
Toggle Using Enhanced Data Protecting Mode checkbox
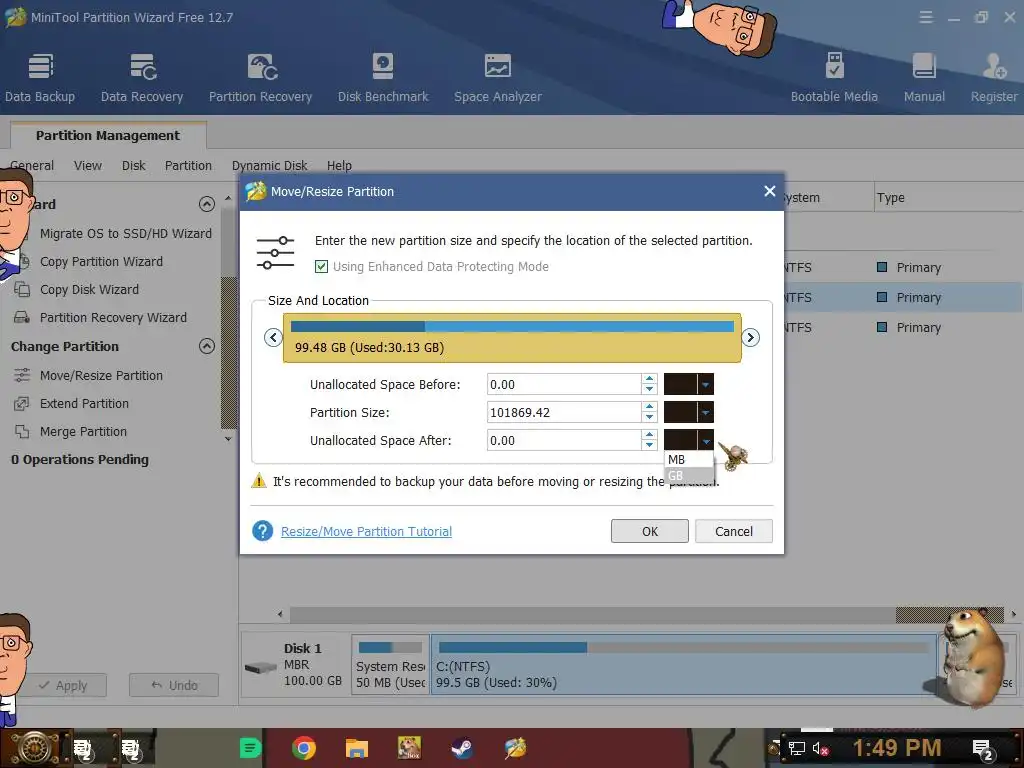click(321, 266)
